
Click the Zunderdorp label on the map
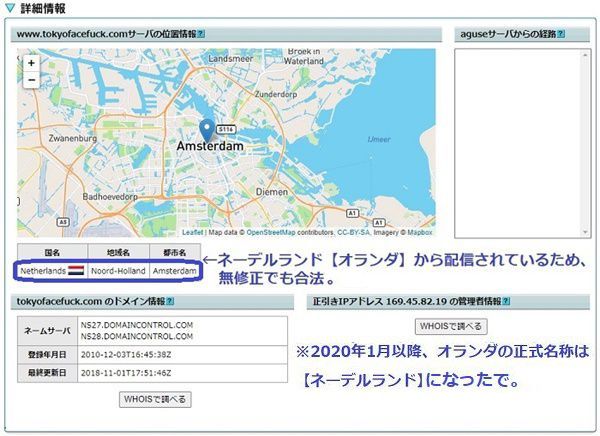(276, 94)
